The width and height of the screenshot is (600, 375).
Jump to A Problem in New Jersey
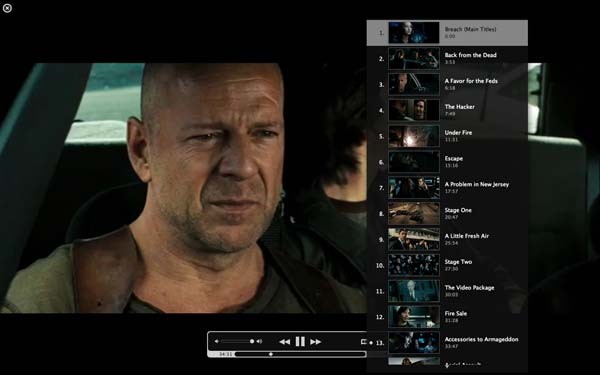tap(447, 188)
